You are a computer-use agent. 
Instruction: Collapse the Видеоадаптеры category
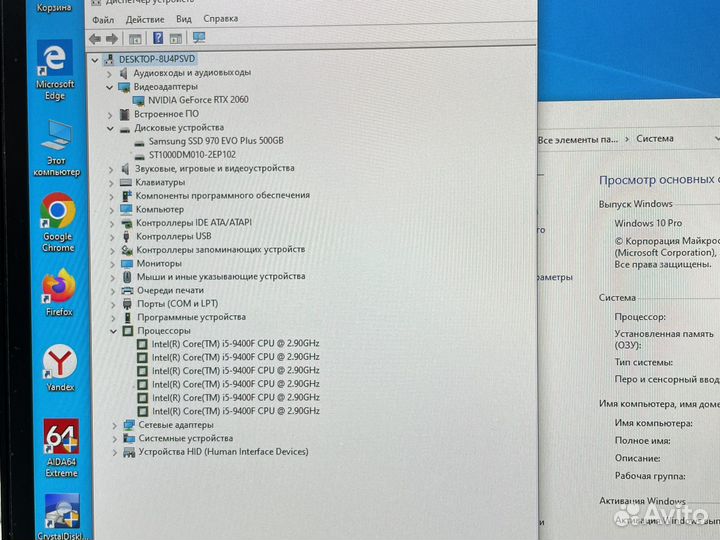109,87
